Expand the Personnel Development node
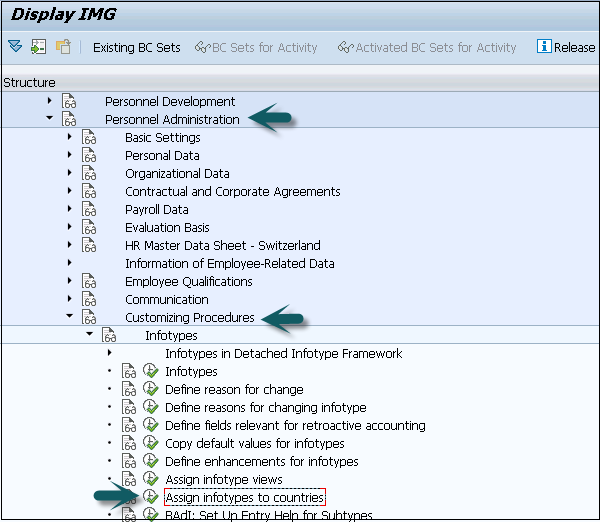The height and width of the screenshot is (522, 600). 49,102
